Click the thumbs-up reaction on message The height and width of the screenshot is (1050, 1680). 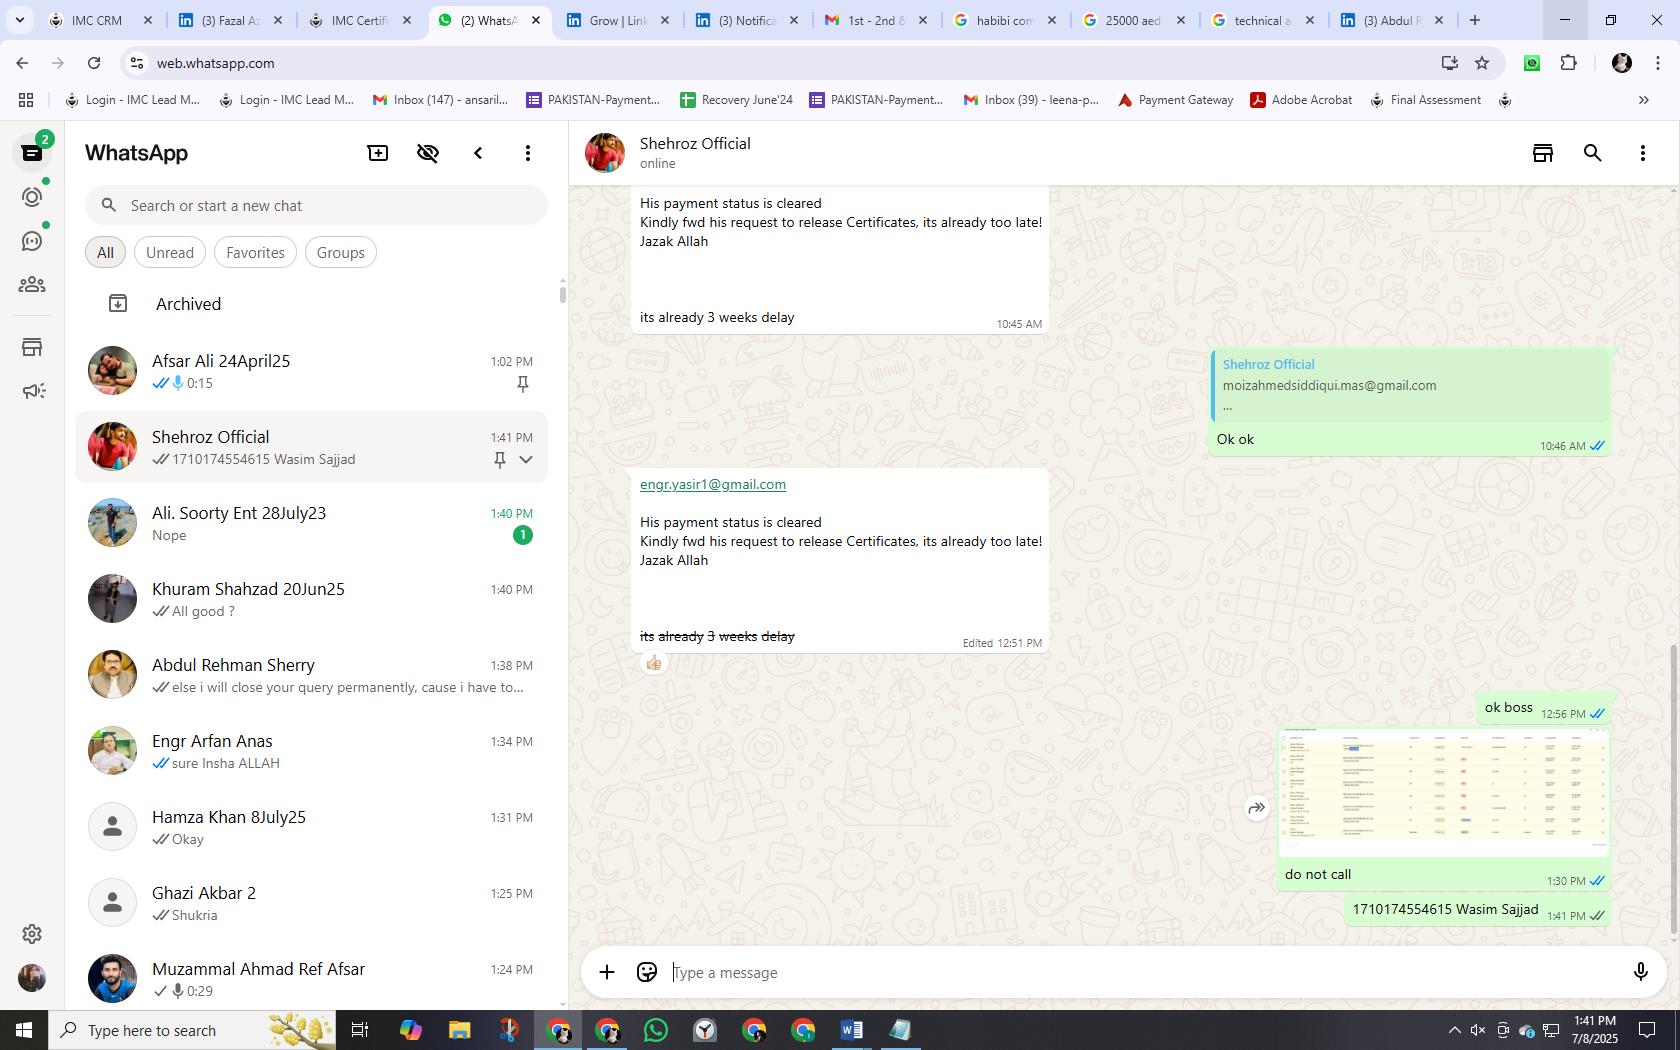(x=654, y=663)
